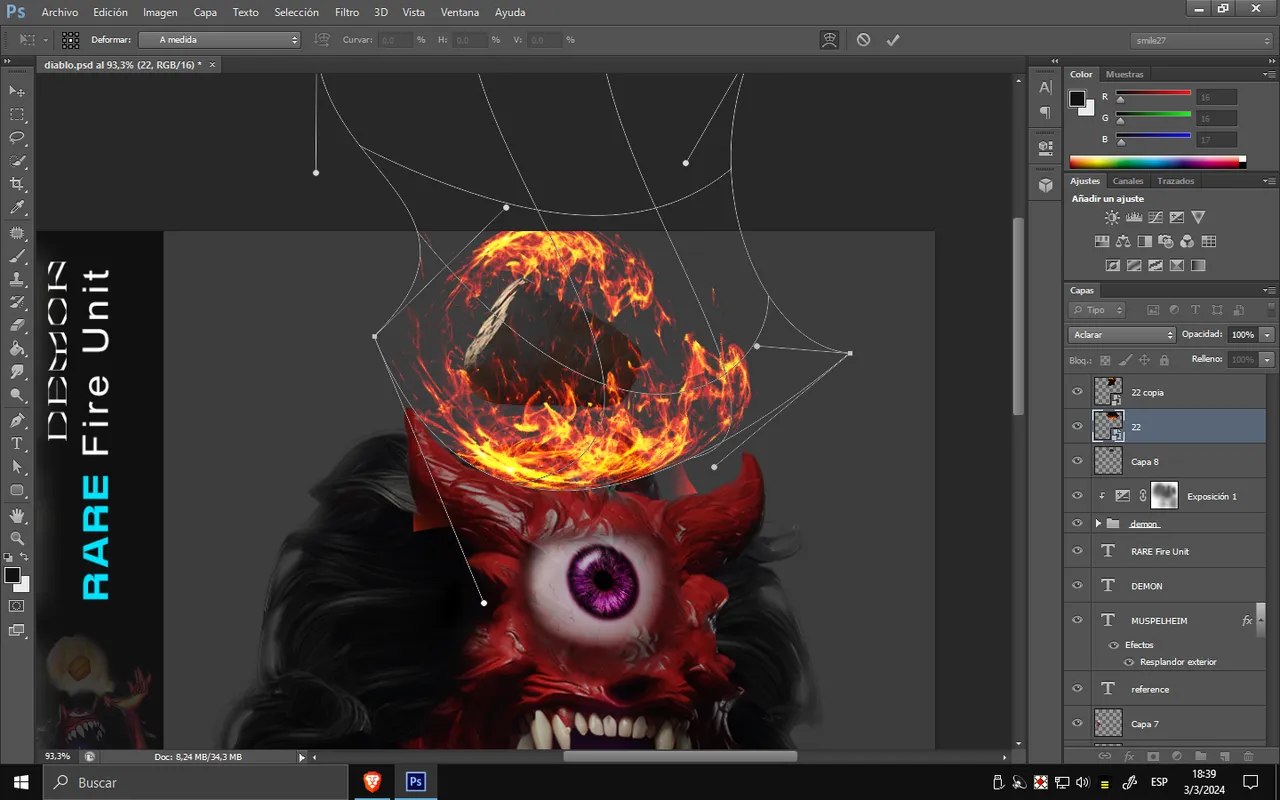Click the Buscar taskbar search box
1280x800 pixels.
[x=197, y=782]
